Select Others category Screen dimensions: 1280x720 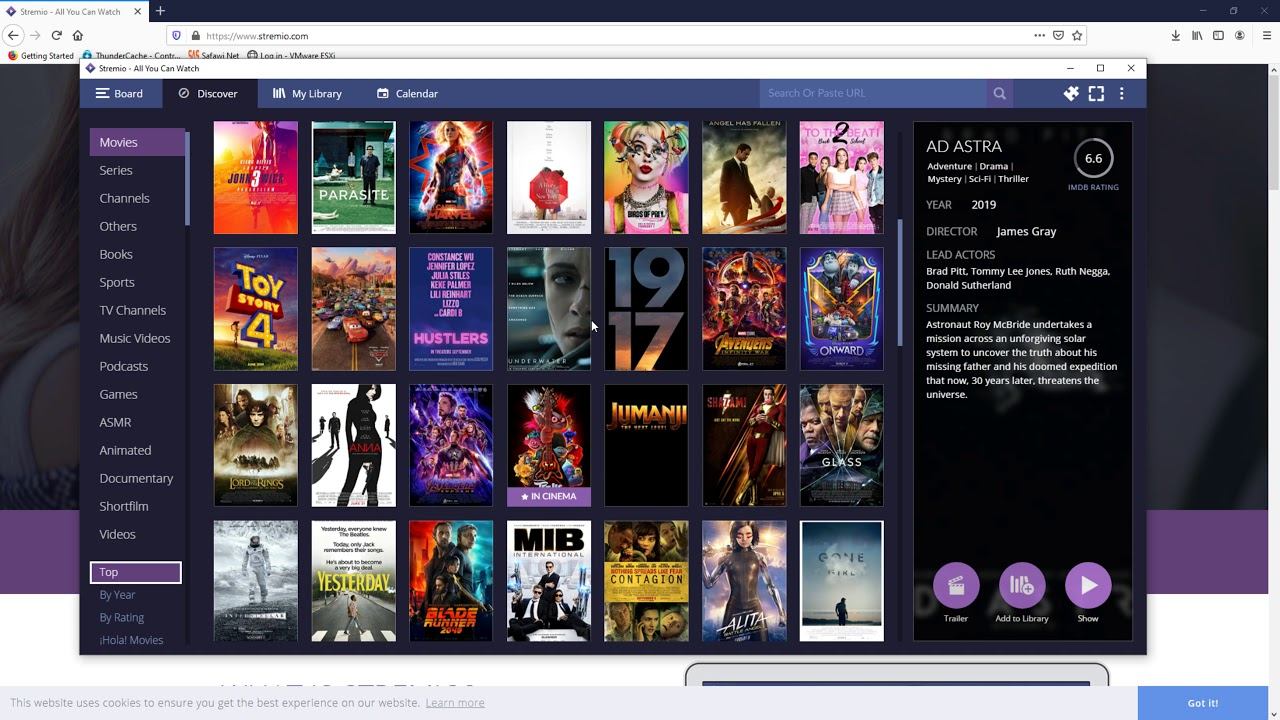(x=137, y=226)
